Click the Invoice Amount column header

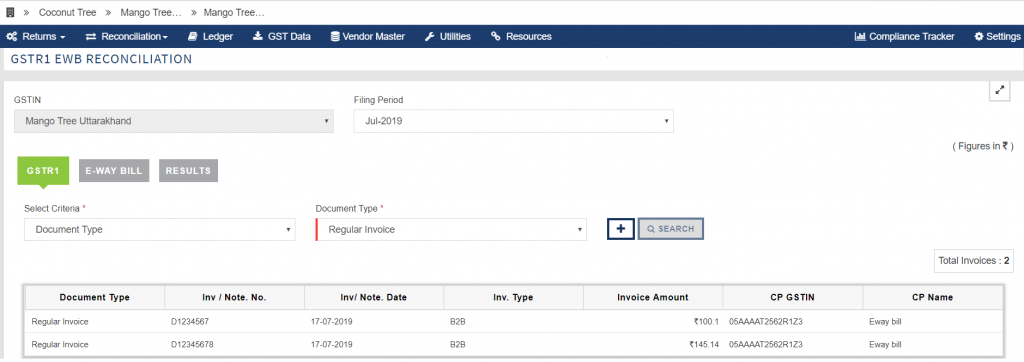[653, 297]
